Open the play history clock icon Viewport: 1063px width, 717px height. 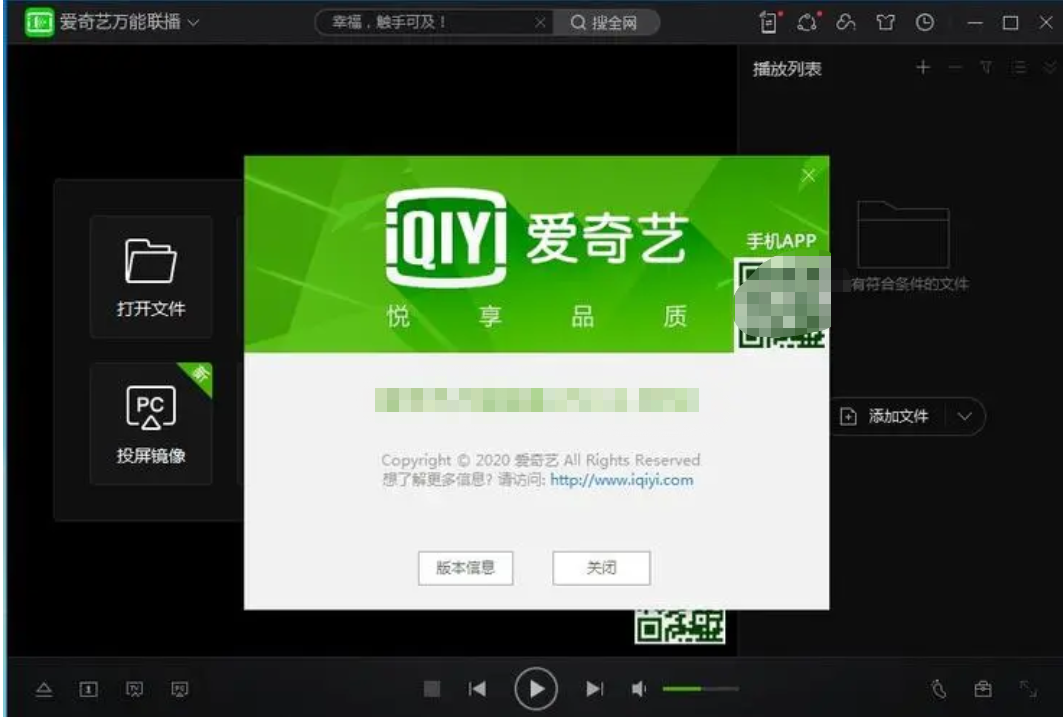925,22
